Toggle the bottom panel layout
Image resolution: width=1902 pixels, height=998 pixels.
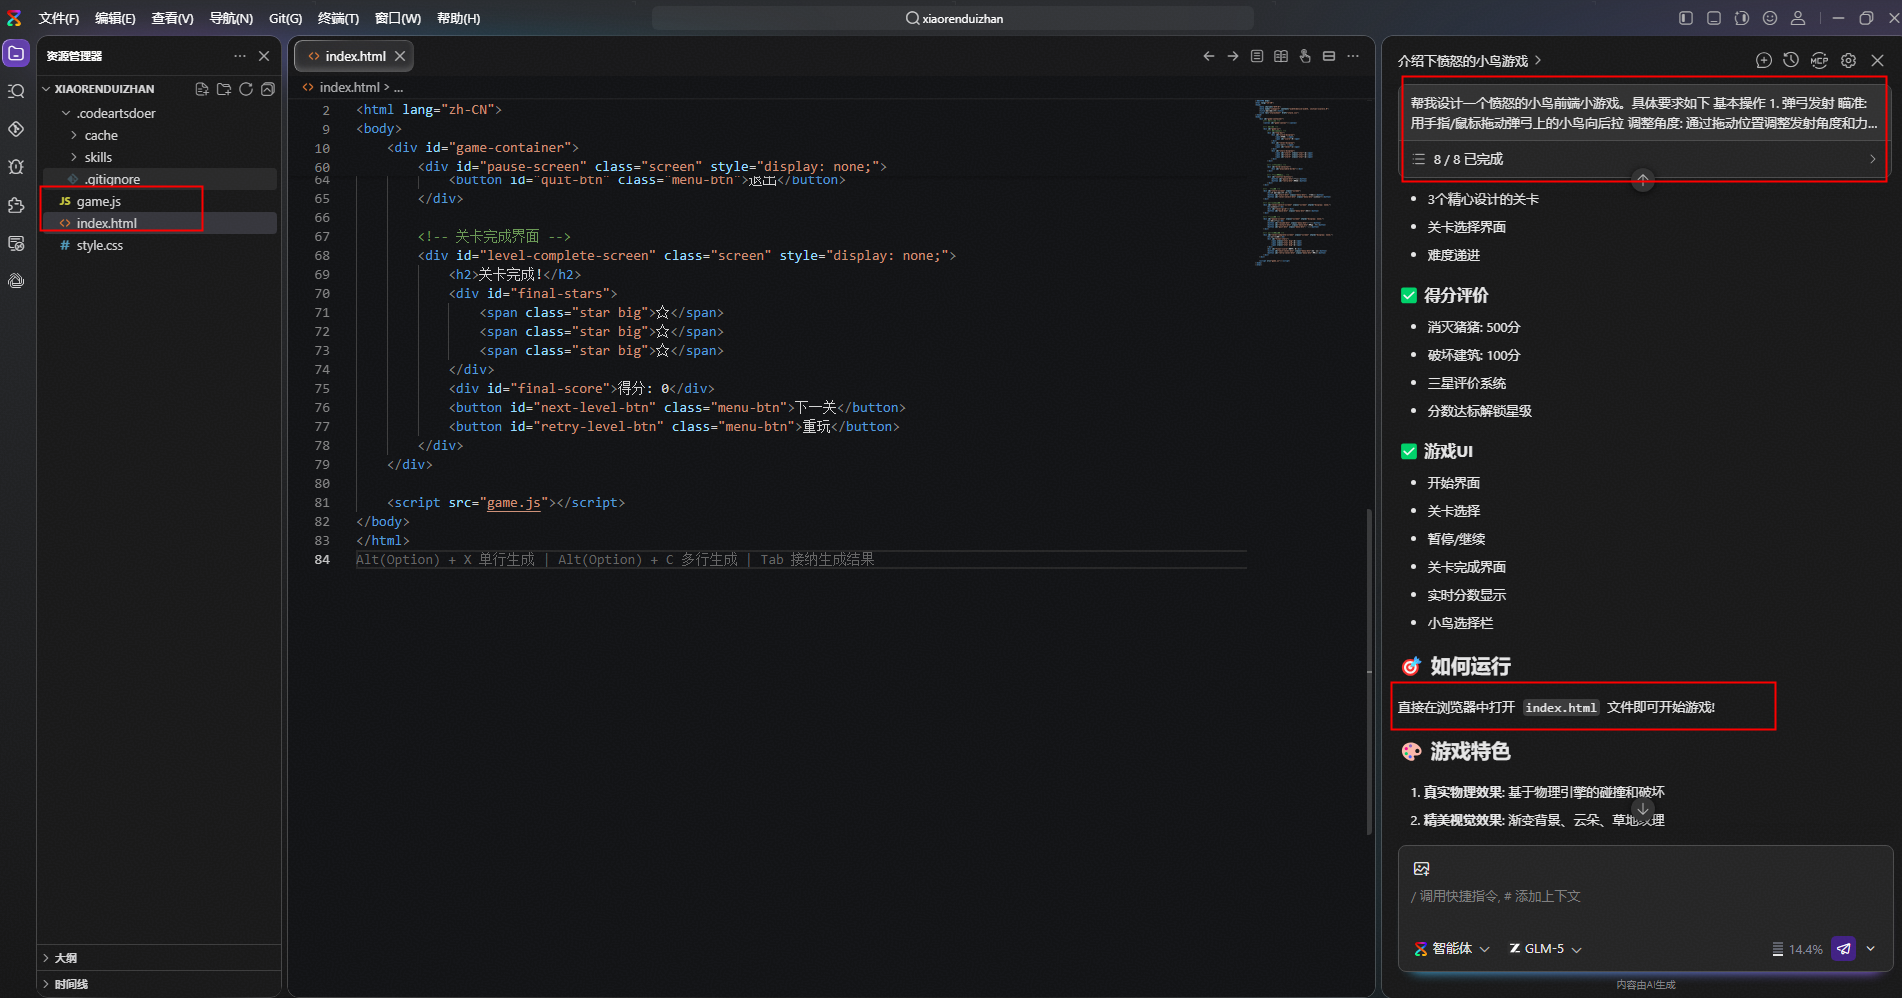pyautogui.click(x=1714, y=18)
